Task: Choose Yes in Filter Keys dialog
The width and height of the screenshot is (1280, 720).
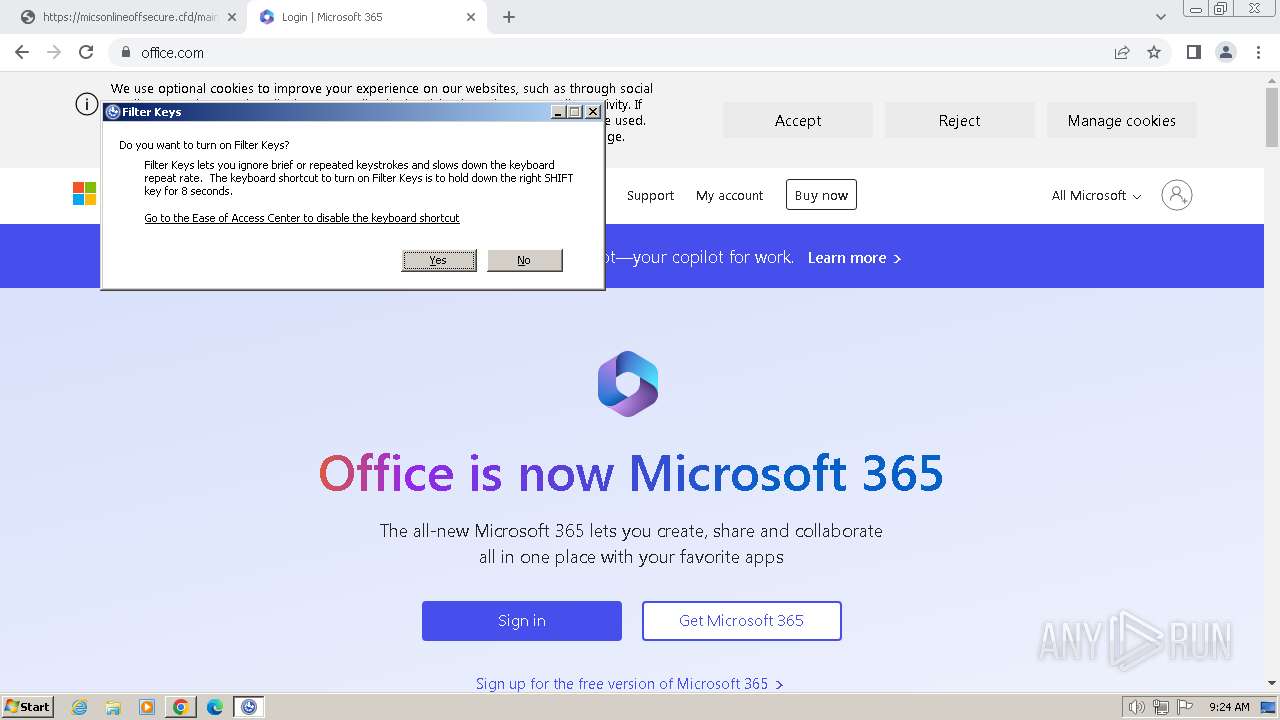Action: [x=439, y=260]
